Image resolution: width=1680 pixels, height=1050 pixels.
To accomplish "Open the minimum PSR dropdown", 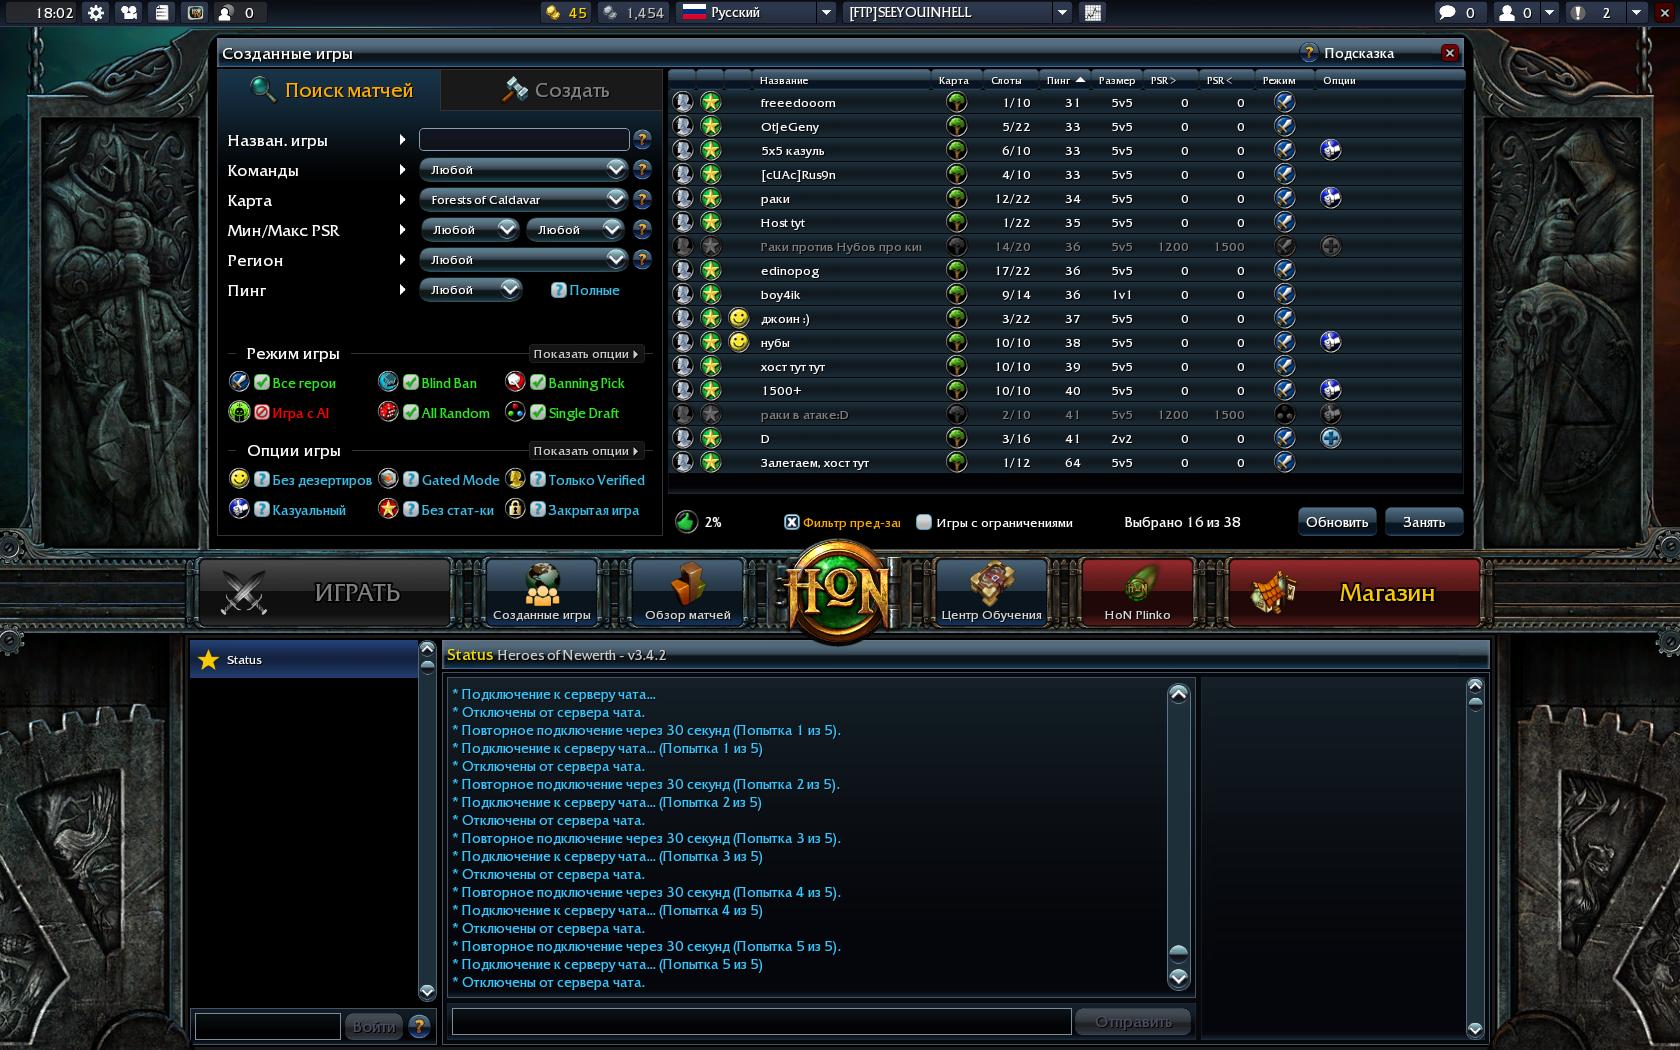I will [x=470, y=230].
